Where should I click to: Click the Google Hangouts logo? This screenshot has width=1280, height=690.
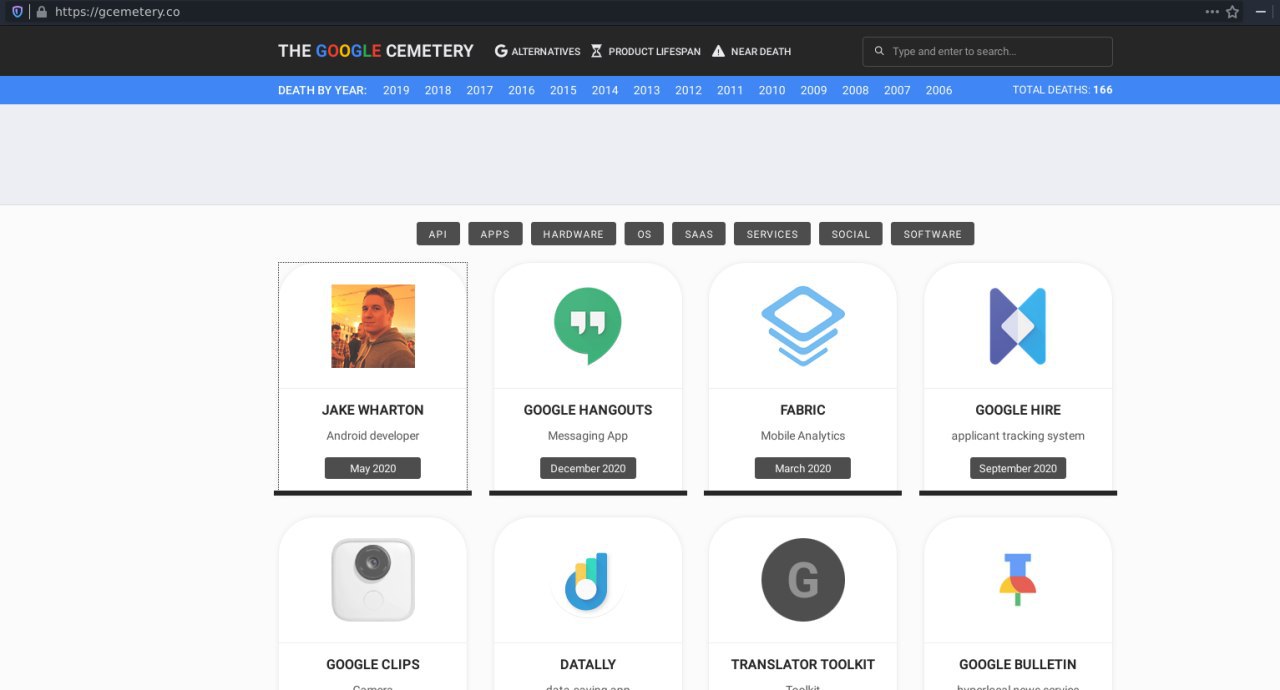point(588,326)
